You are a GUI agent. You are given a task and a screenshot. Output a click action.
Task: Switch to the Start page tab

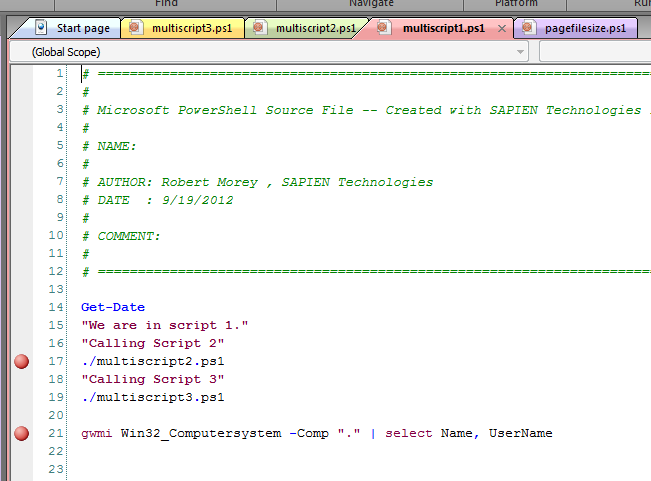click(x=71, y=28)
